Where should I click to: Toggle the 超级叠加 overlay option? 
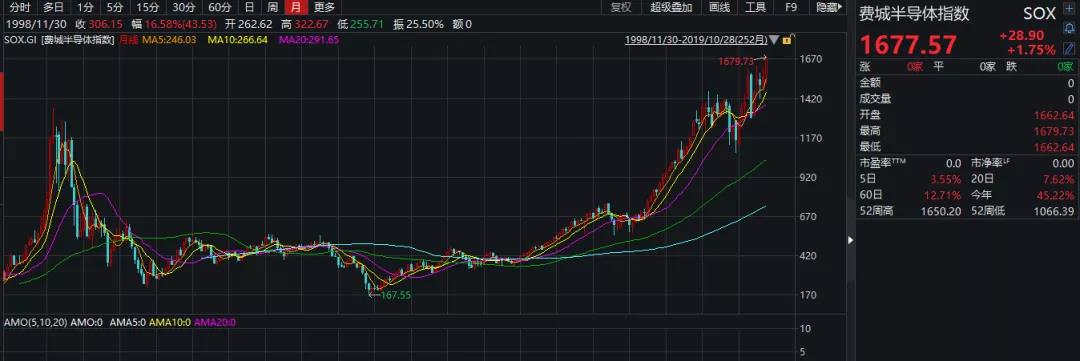[671, 8]
